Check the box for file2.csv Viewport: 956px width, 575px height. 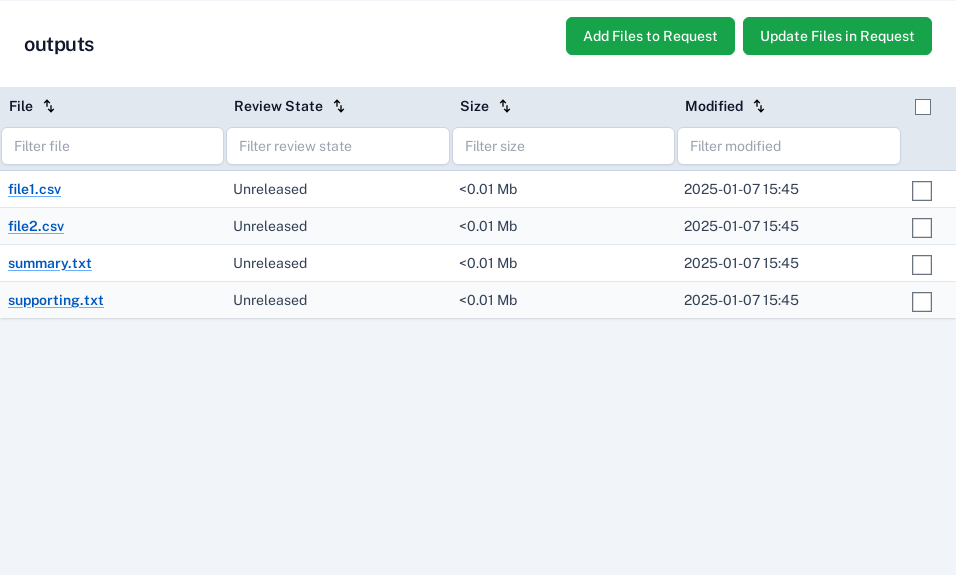click(x=921, y=227)
